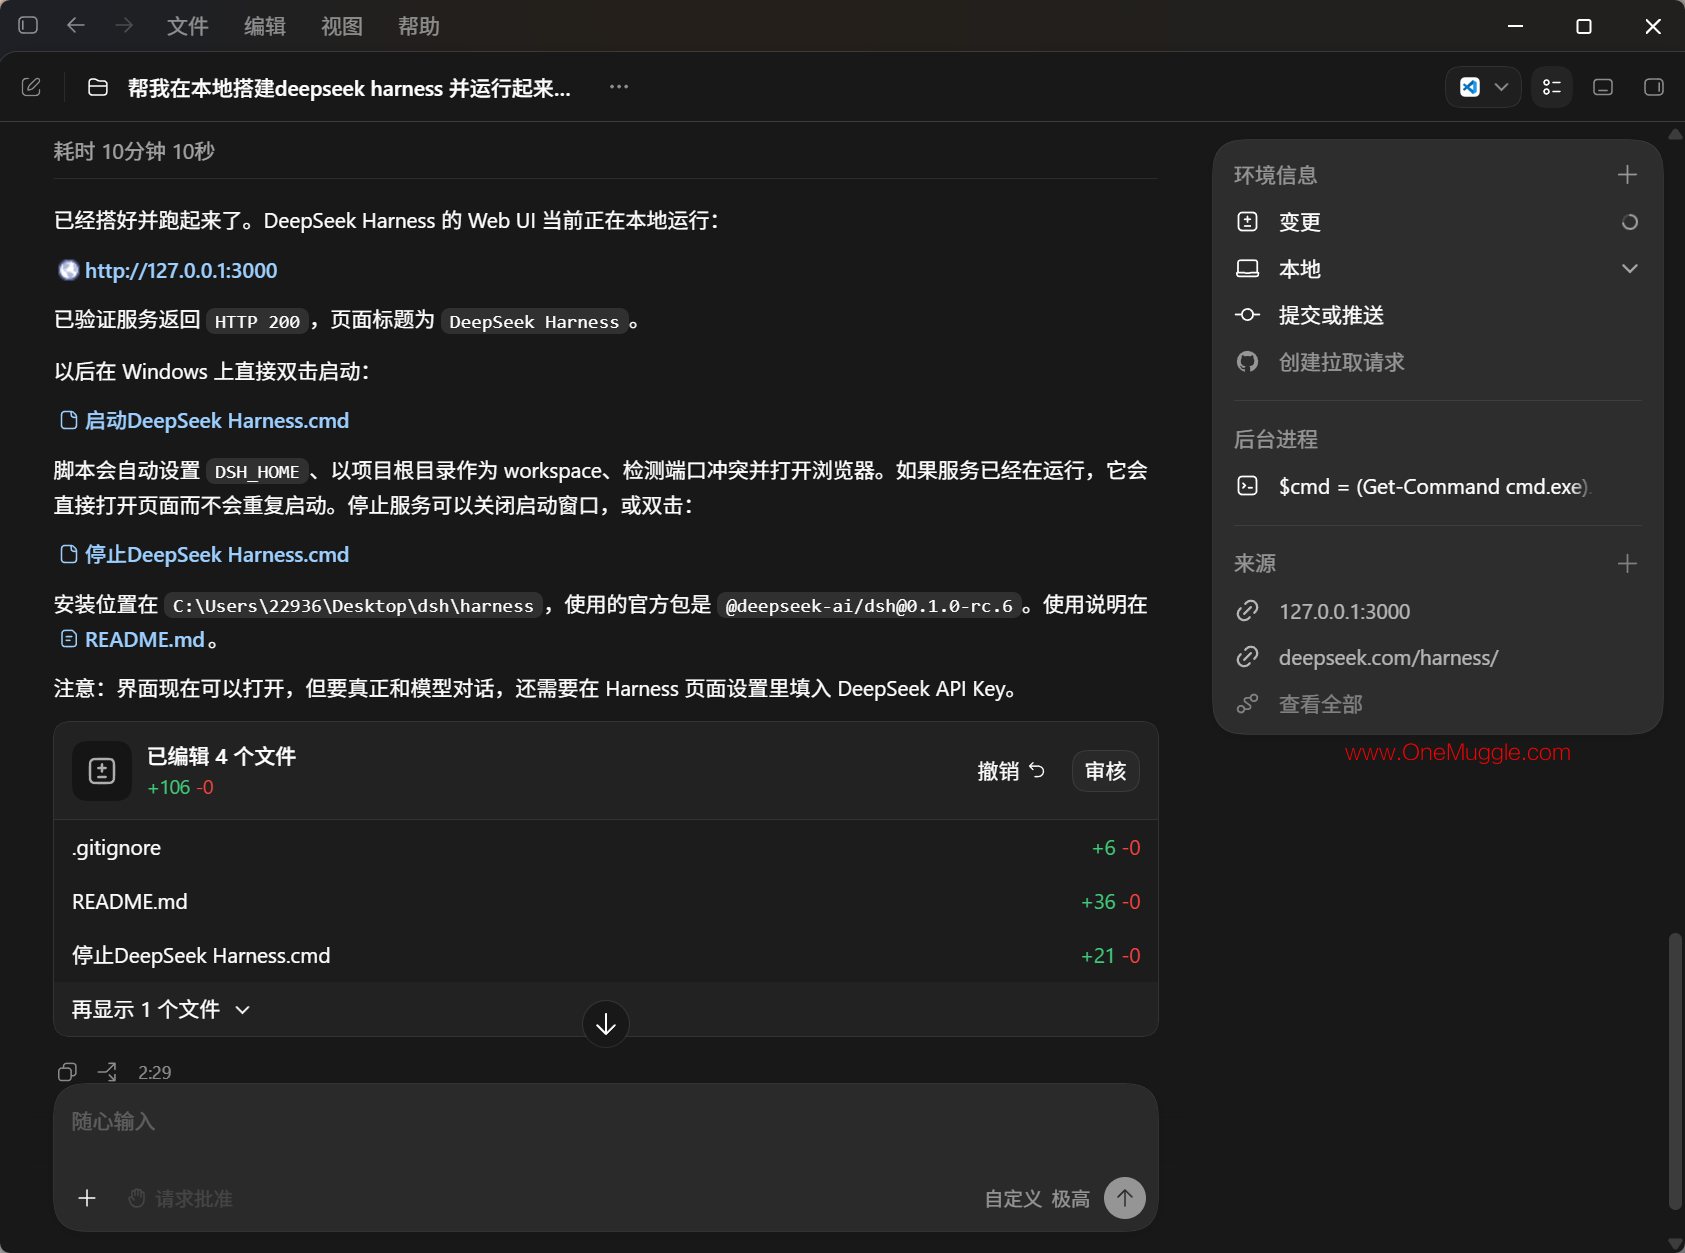Screen dimensions: 1685x1253
Task: Click the 审核 review button
Action: click(1105, 771)
